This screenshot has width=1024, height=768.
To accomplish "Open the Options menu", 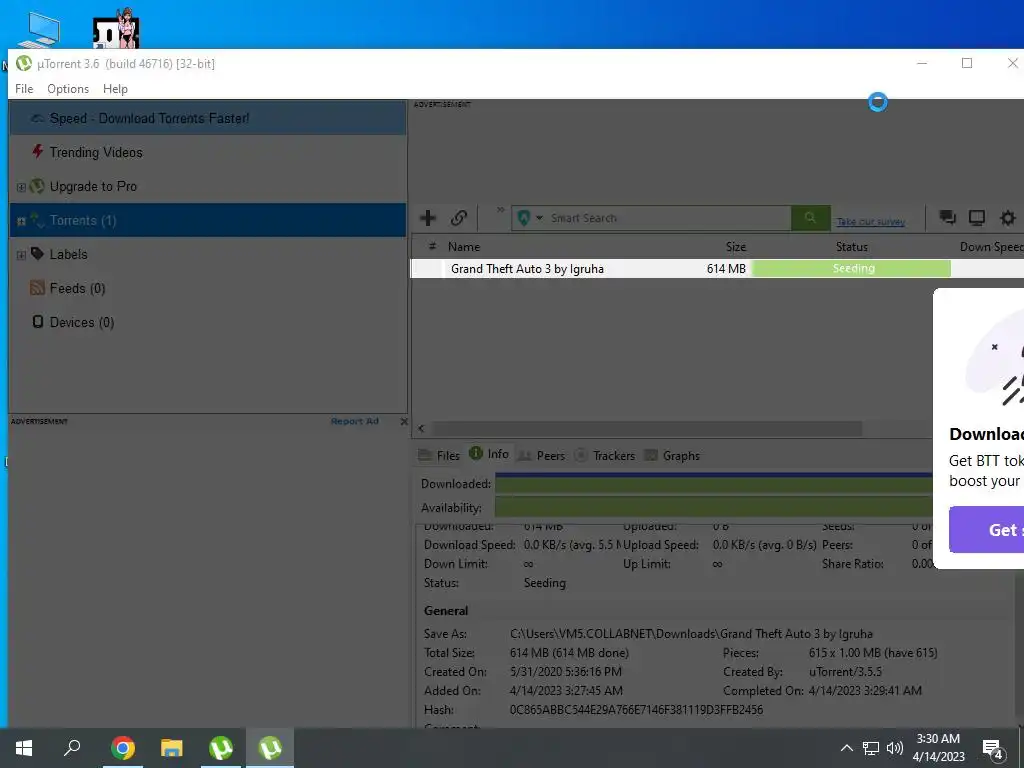I will pos(68,89).
